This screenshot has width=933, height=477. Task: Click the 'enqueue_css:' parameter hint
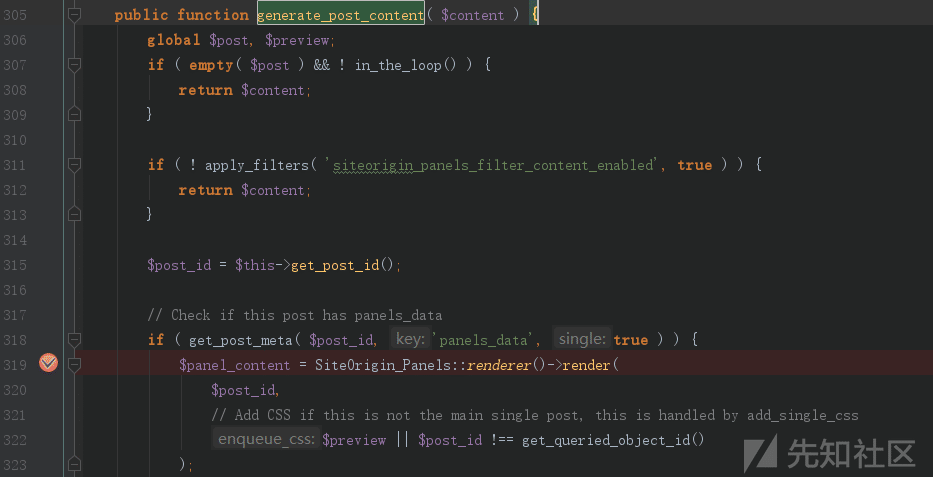click(x=266, y=440)
